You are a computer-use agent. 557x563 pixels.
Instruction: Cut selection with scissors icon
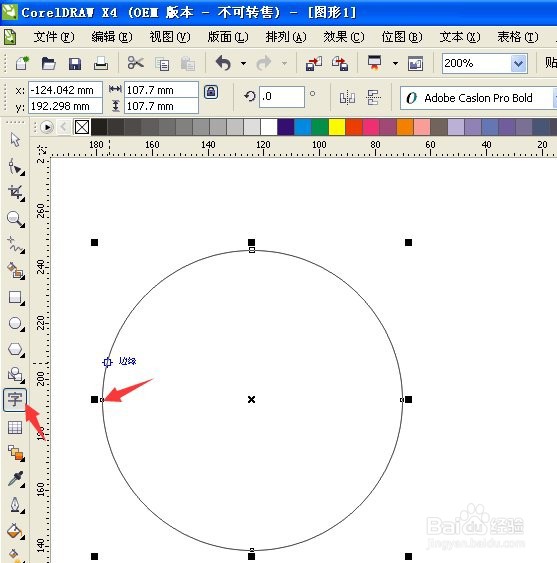[x=135, y=63]
